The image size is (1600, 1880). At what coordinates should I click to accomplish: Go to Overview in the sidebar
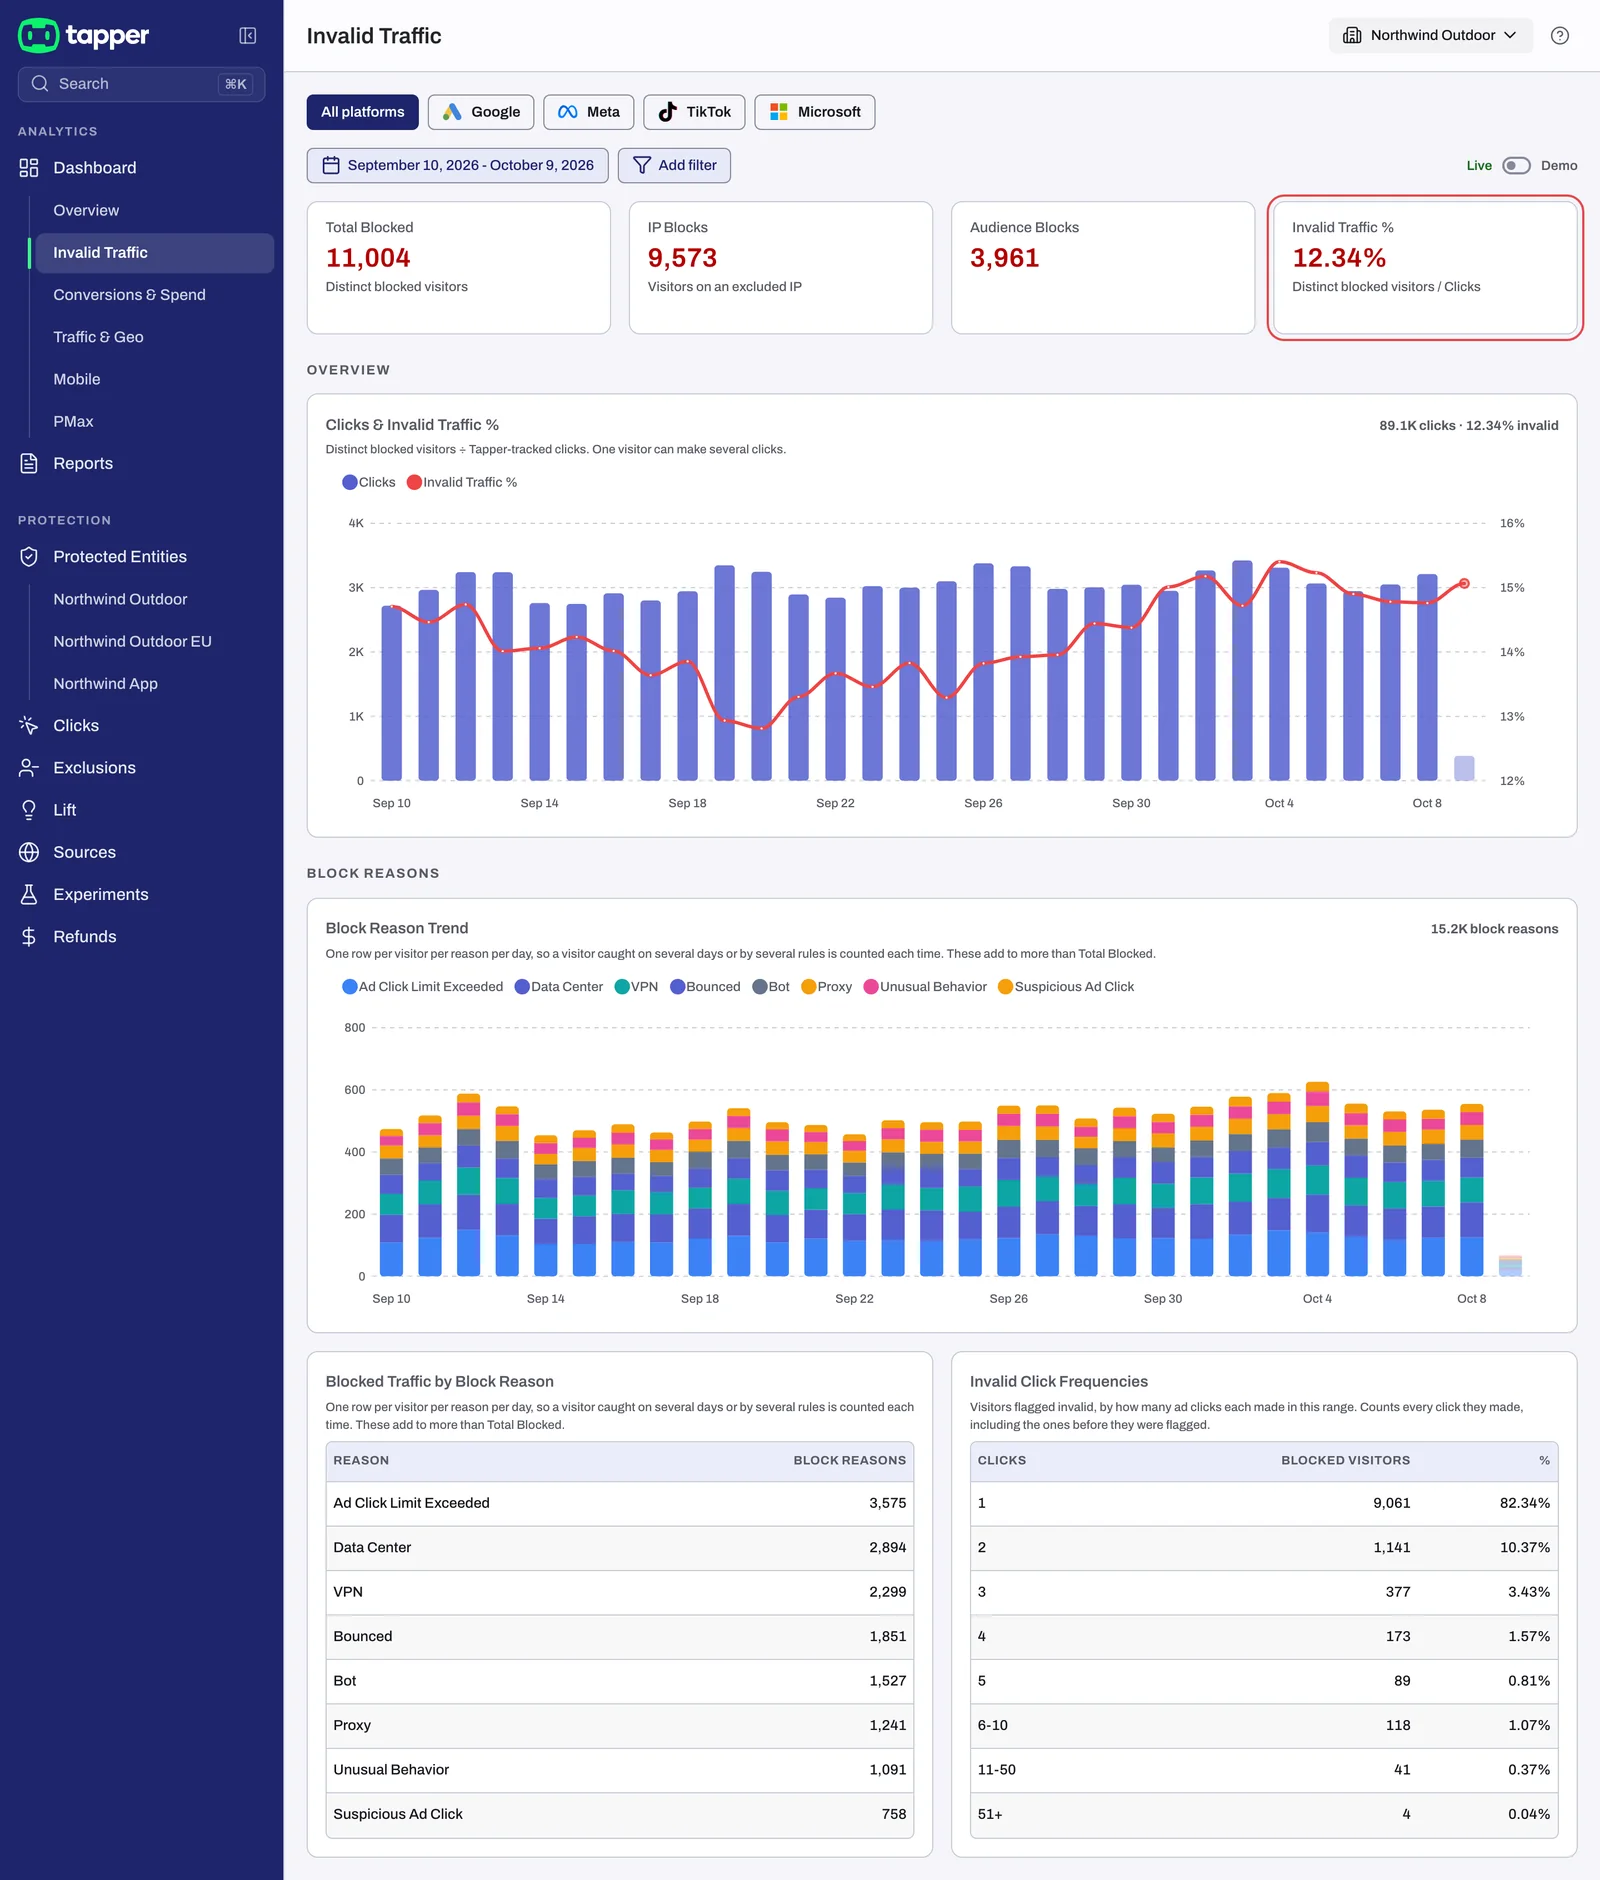pyautogui.click(x=86, y=211)
